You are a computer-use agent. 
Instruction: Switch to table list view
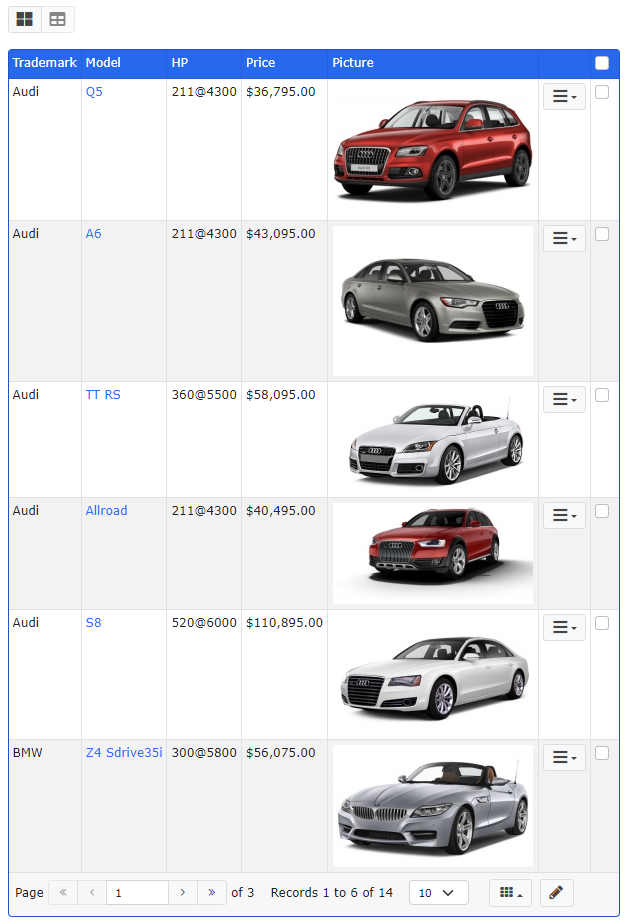[x=58, y=19]
